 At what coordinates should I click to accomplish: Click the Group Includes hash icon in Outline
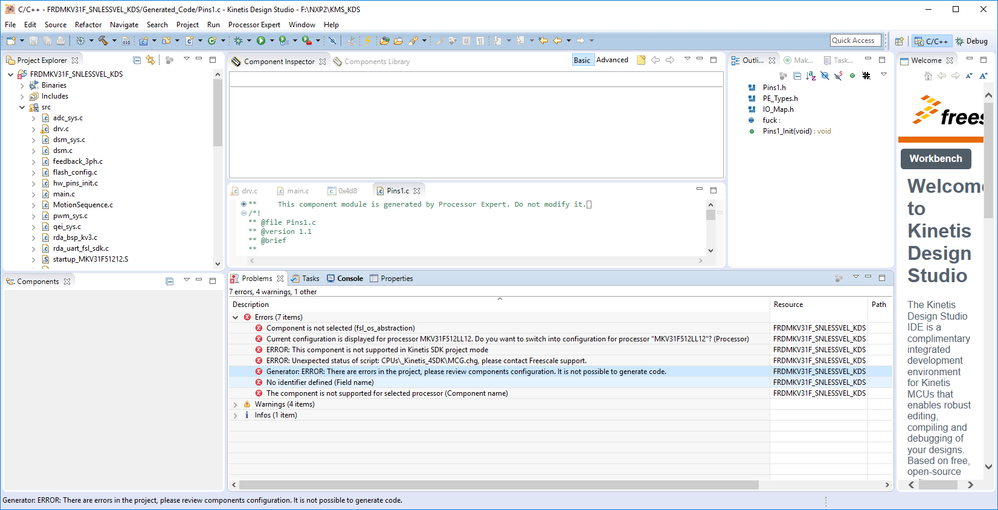pos(866,75)
